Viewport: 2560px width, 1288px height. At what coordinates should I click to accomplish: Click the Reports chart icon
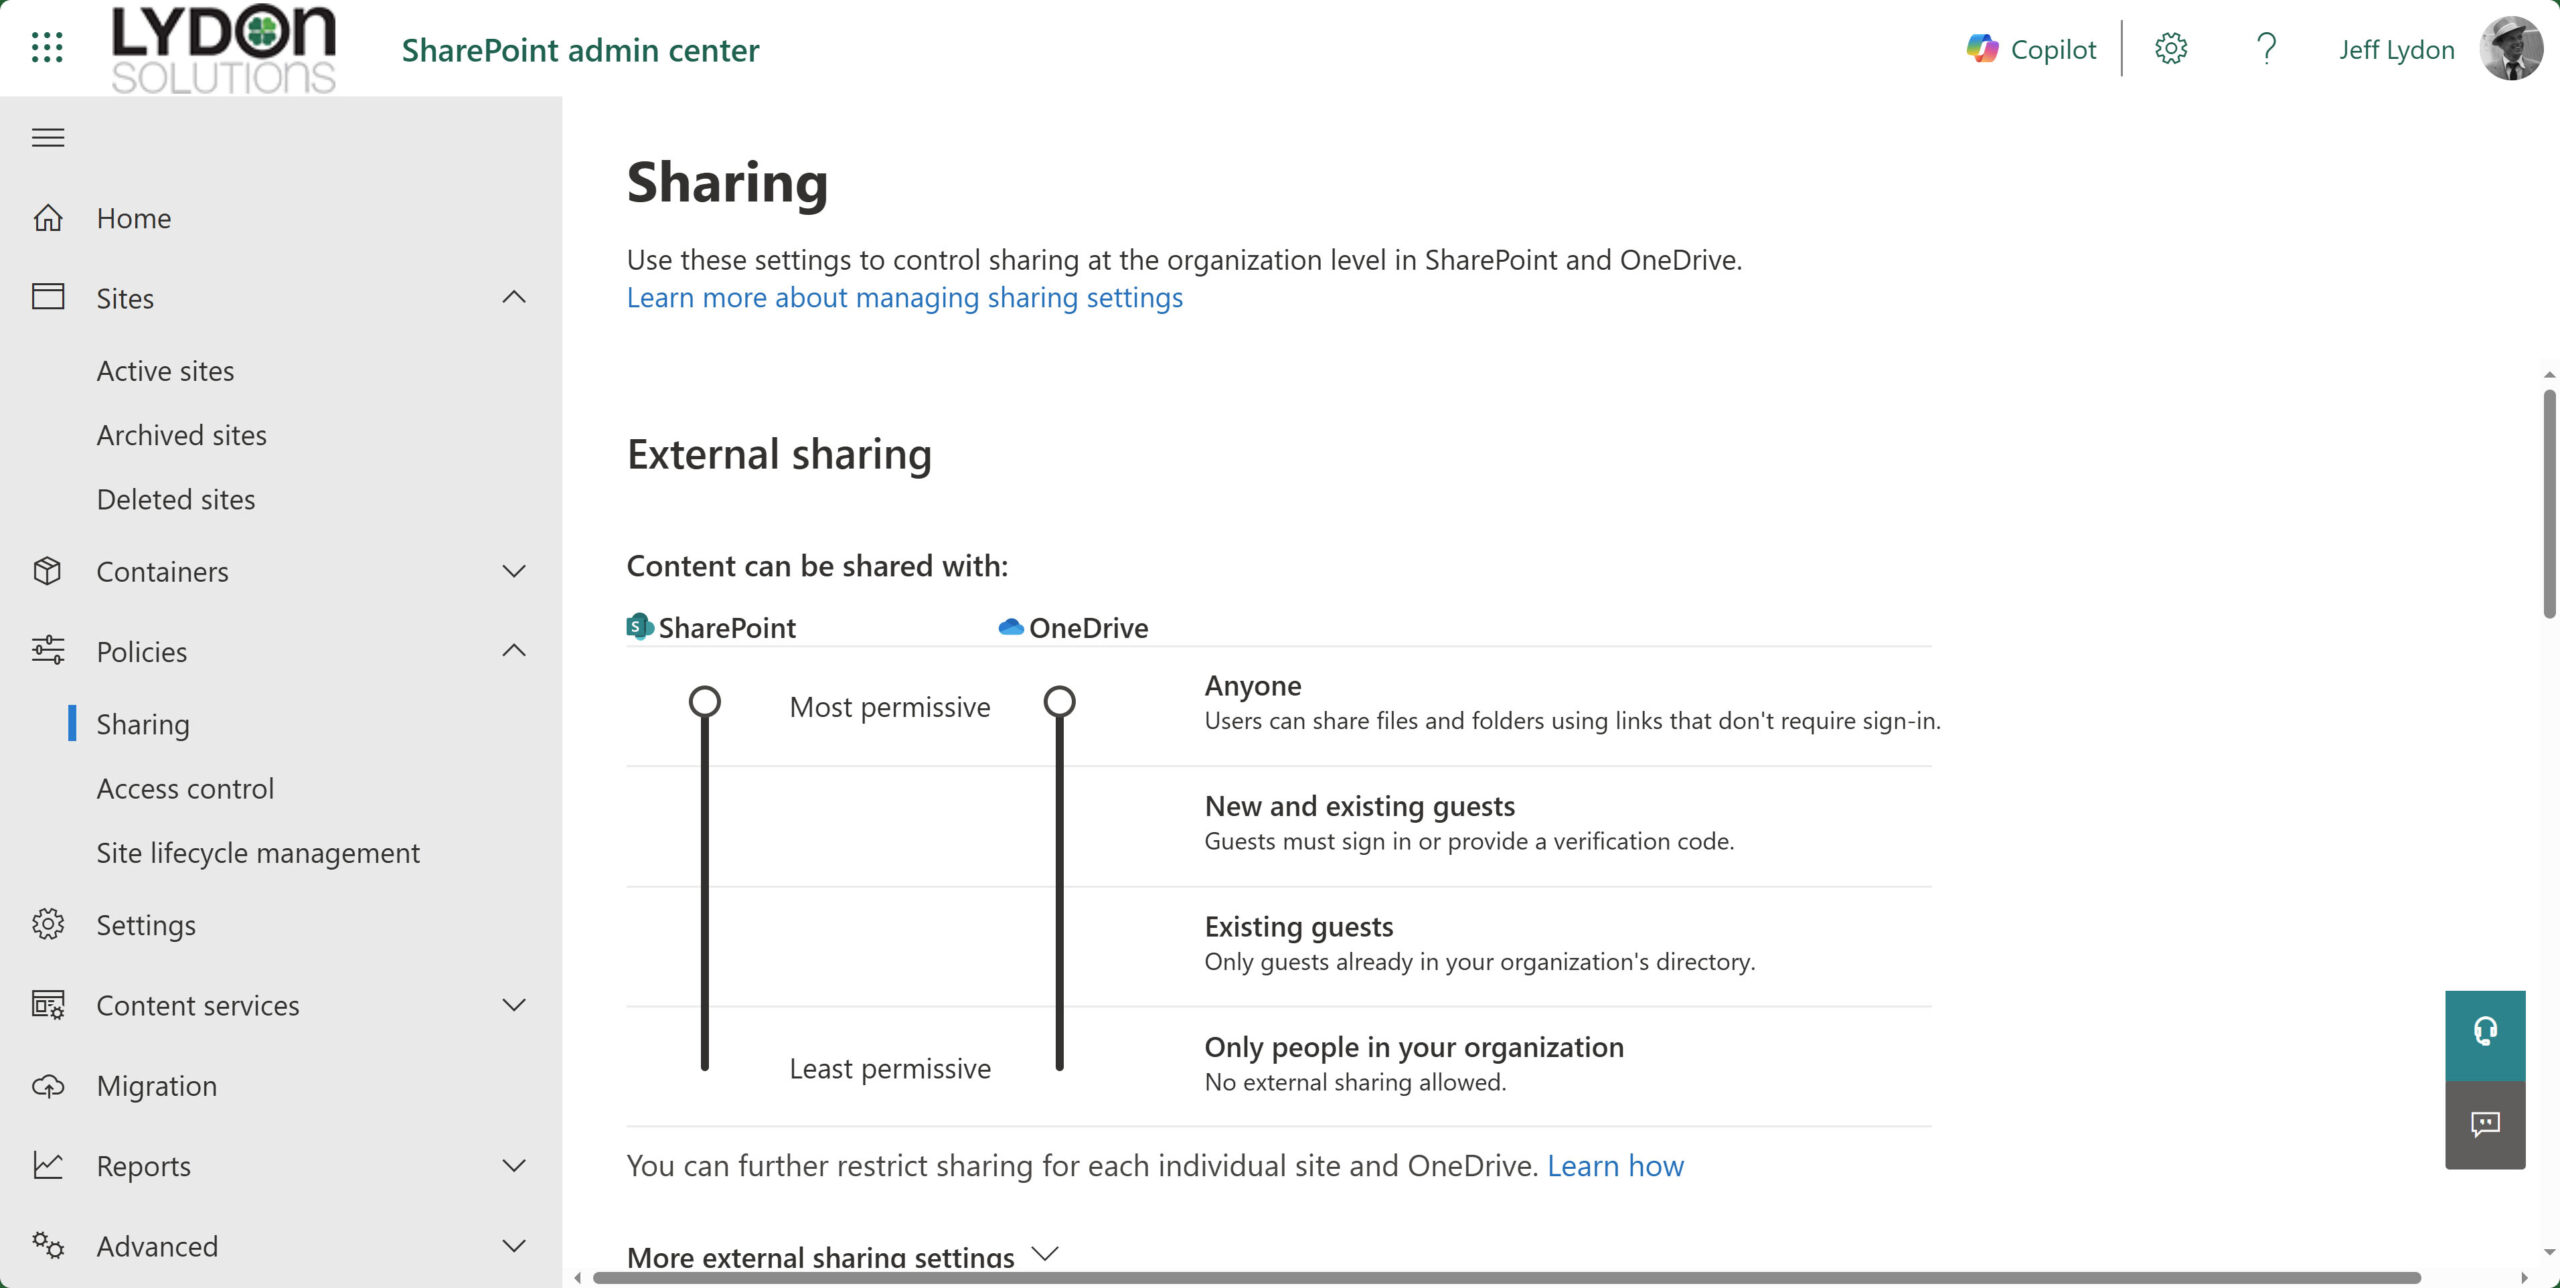click(x=48, y=1165)
